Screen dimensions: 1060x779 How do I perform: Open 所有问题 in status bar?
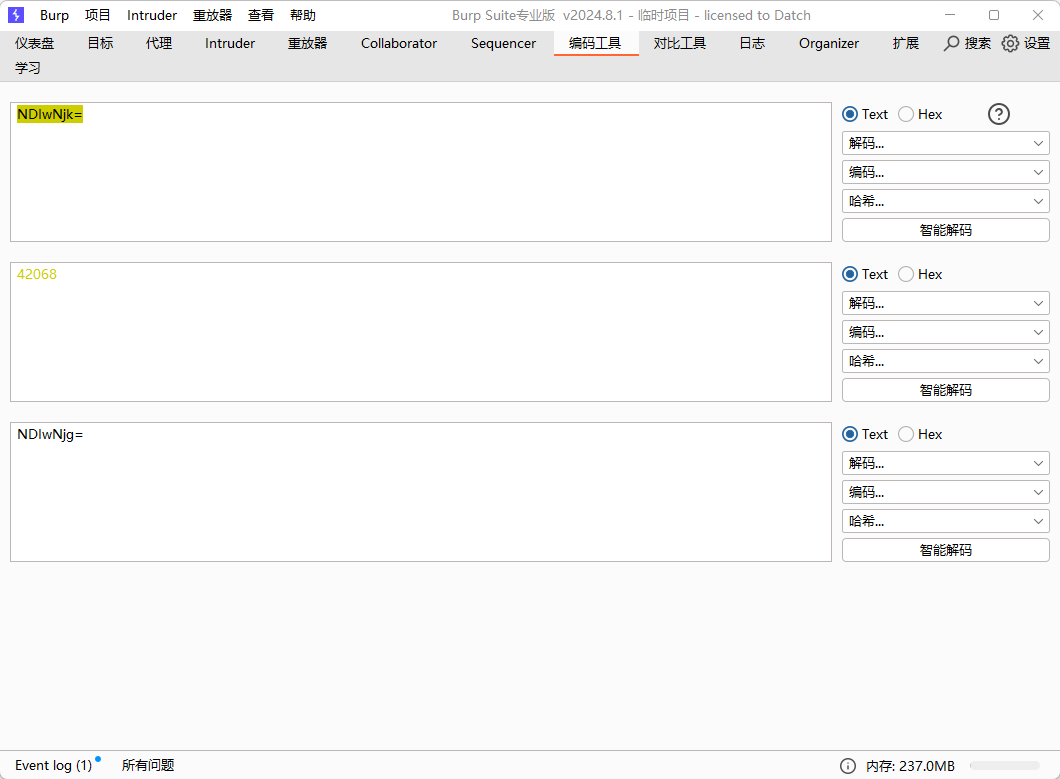[148, 765]
